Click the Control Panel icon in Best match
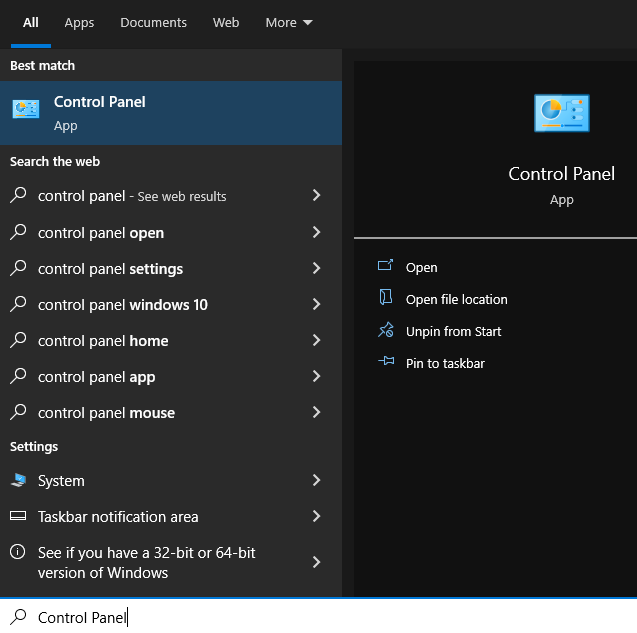The width and height of the screenshot is (637, 633). point(26,109)
